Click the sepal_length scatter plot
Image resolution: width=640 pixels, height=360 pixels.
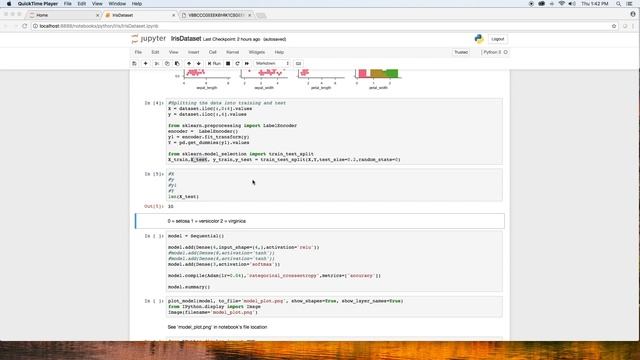(x=207, y=74)
